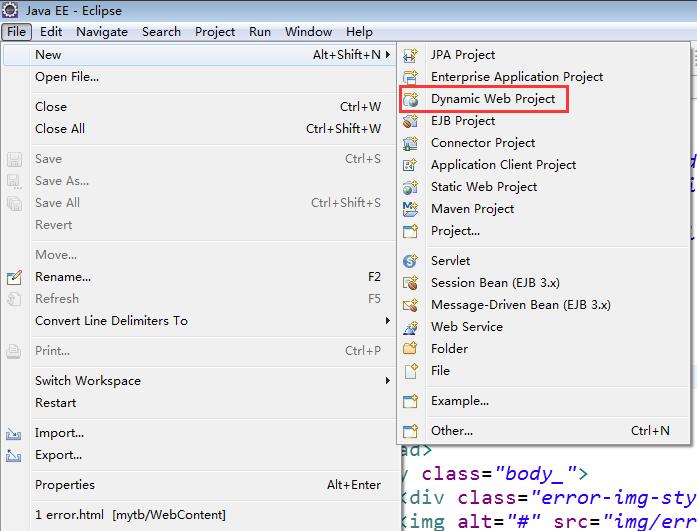Select Enterprise Application Project entry
This screenshot has height=531, width=697.
[544, 77]
